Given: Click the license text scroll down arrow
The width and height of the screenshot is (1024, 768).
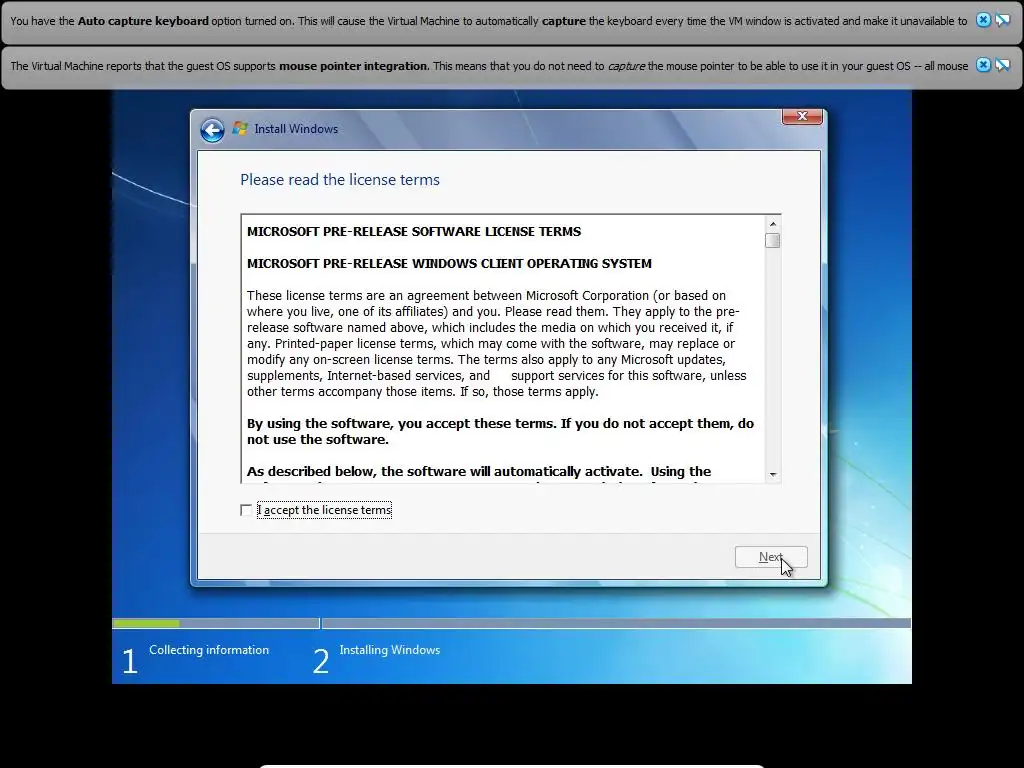Looking at the screenshot, I should pyautogui.click(x=773, y=475).
